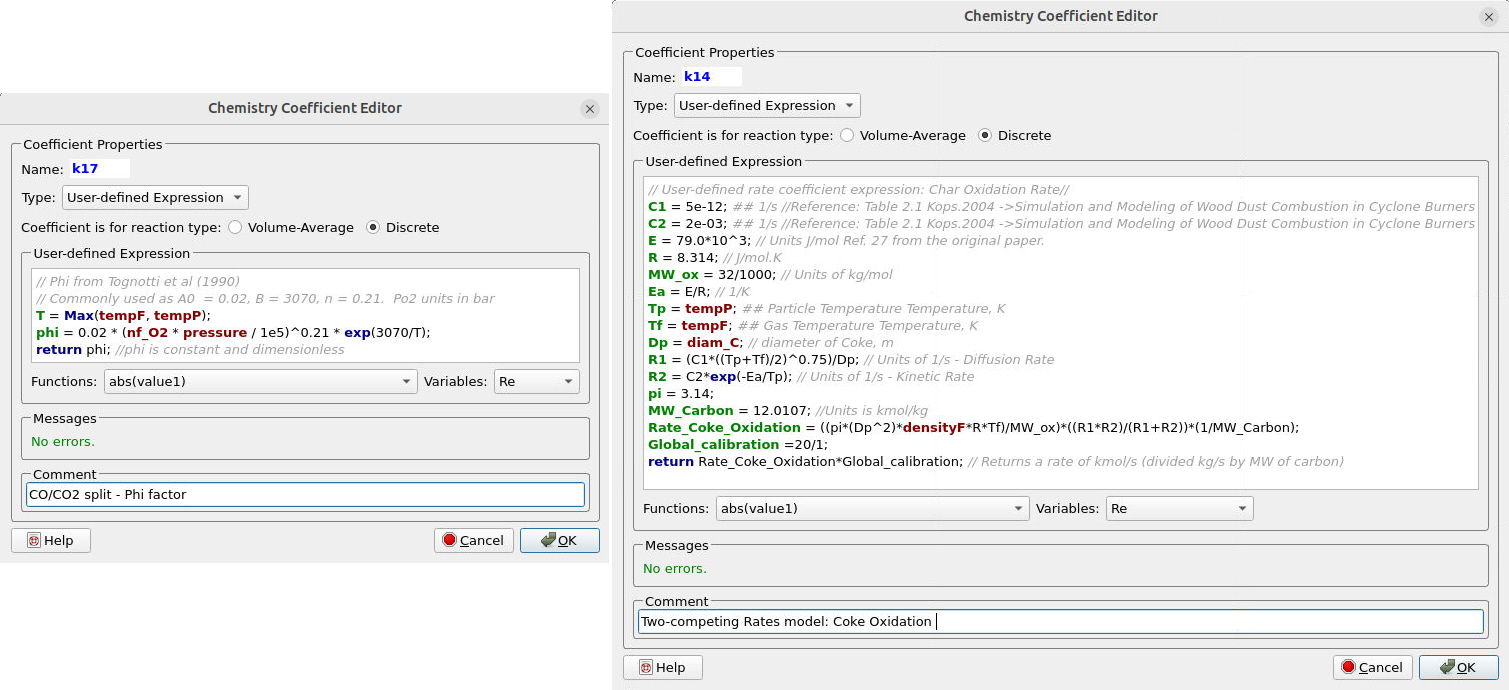Click the 'Two-competing Rates model' comment field
This screenshot has width=1509, height=690.
tap(1060, 621)
